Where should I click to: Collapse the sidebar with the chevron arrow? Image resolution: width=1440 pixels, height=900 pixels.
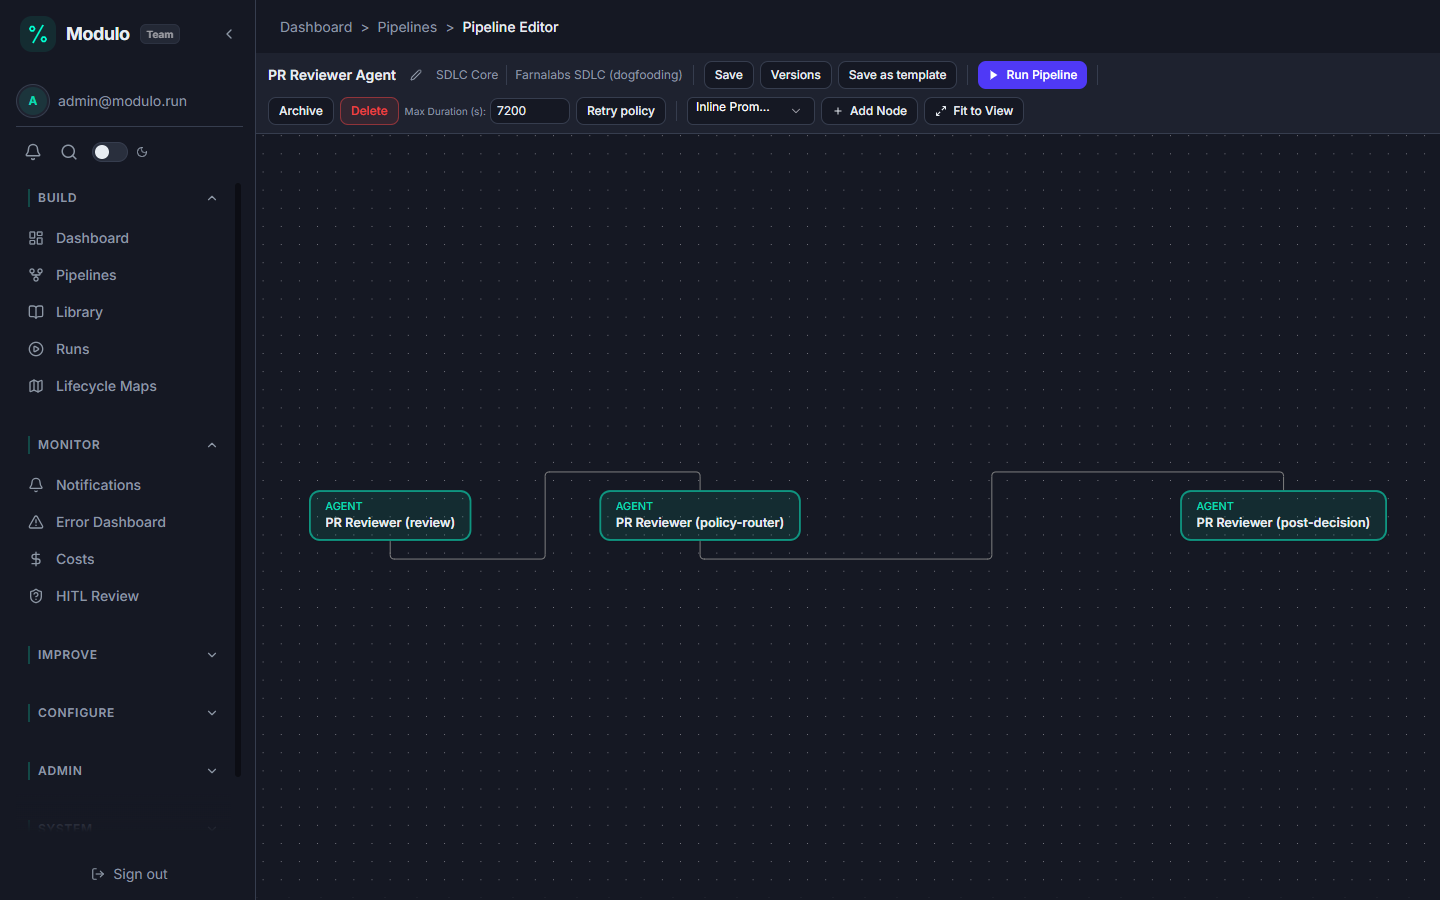[x=229, y=34]
